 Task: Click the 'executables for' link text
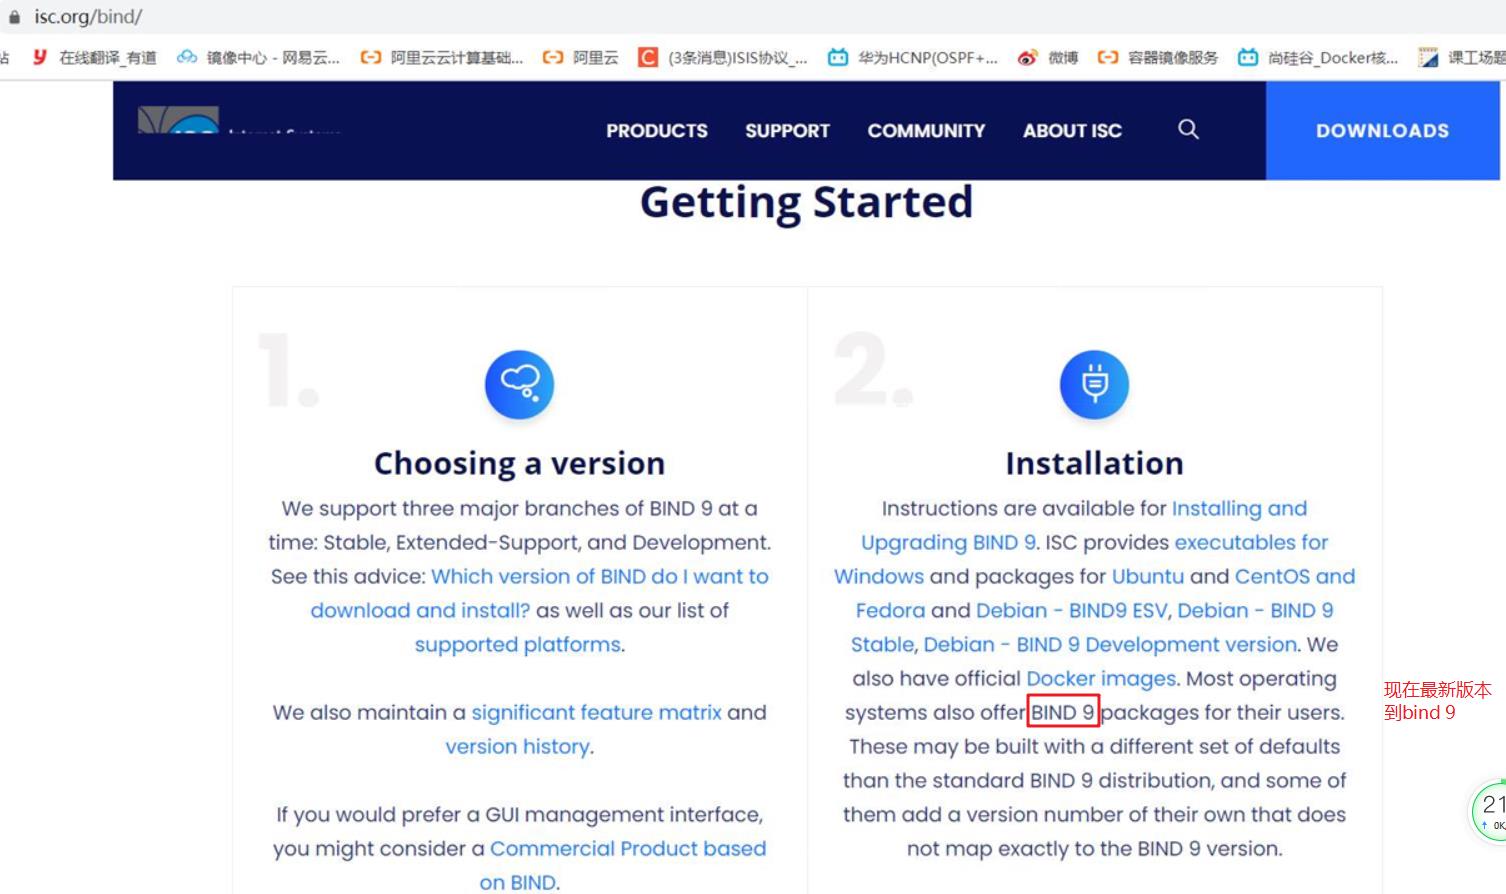[1251, 542]
